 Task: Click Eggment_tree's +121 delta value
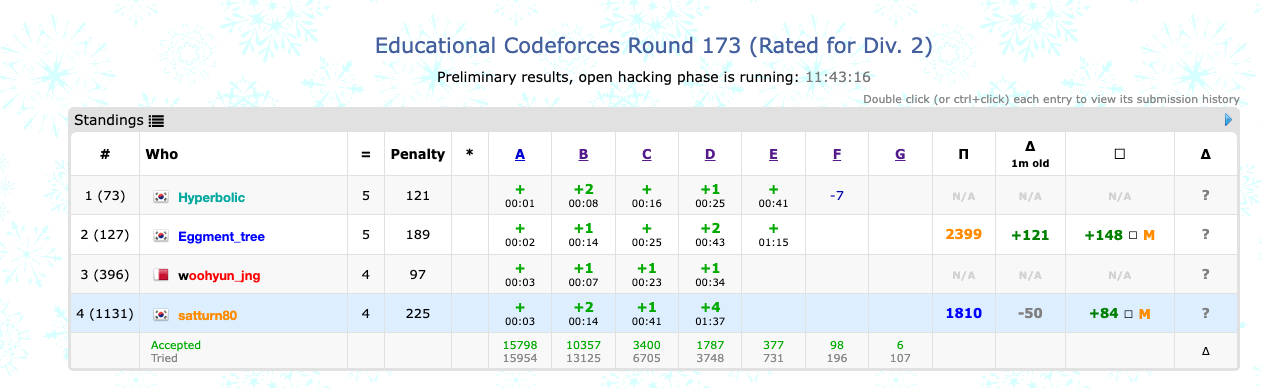pyautogui.click(x=1030, y=235)
